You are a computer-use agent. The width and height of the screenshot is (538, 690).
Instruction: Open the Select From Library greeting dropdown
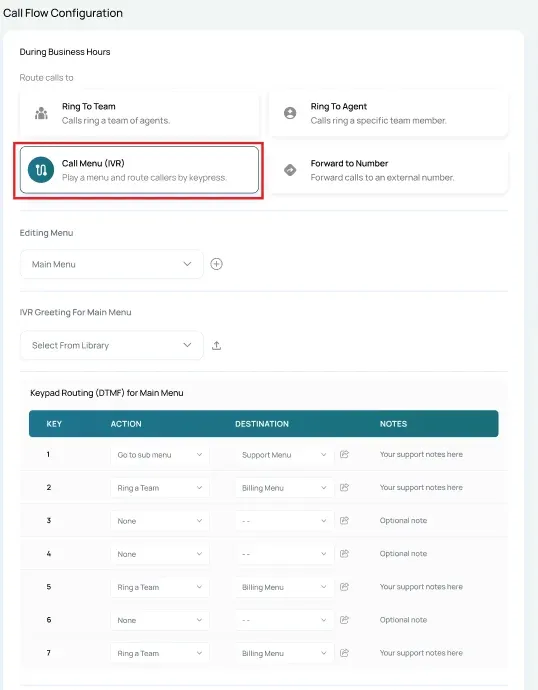pos(112,345)
